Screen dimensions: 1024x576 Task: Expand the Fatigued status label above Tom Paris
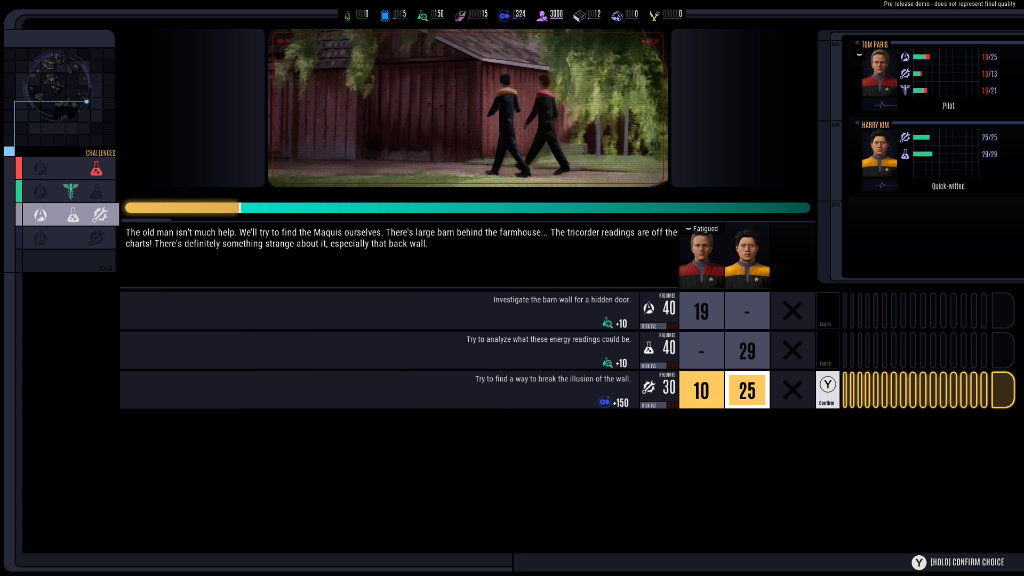tap(701, 229)
